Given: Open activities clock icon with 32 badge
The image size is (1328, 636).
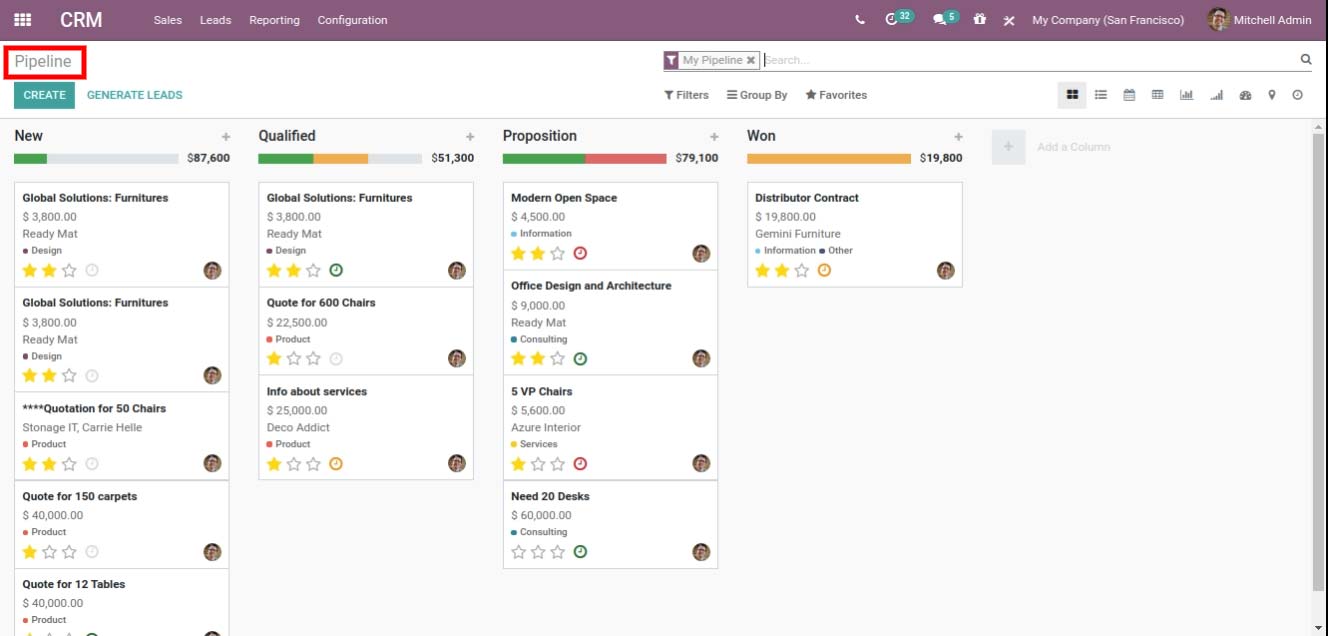Looking at the screenshot, I should point(891,19).
